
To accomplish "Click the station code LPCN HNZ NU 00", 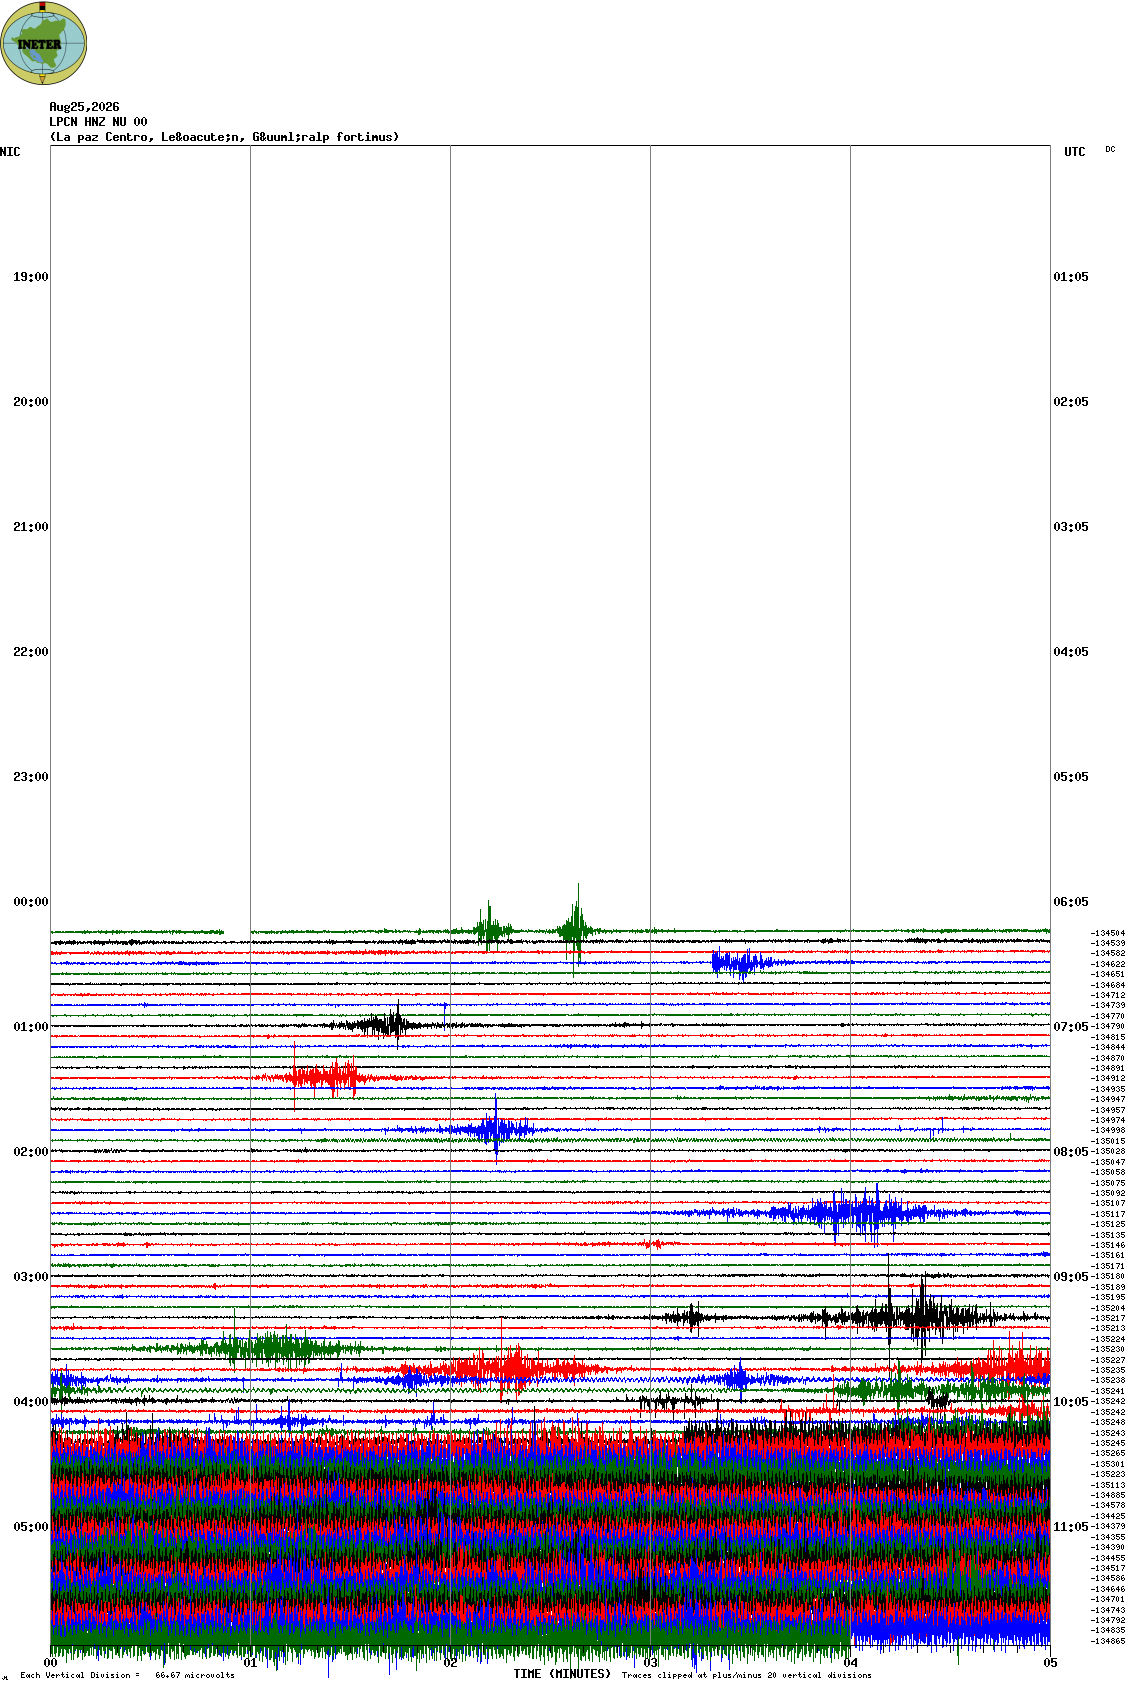I will [98, 122].
